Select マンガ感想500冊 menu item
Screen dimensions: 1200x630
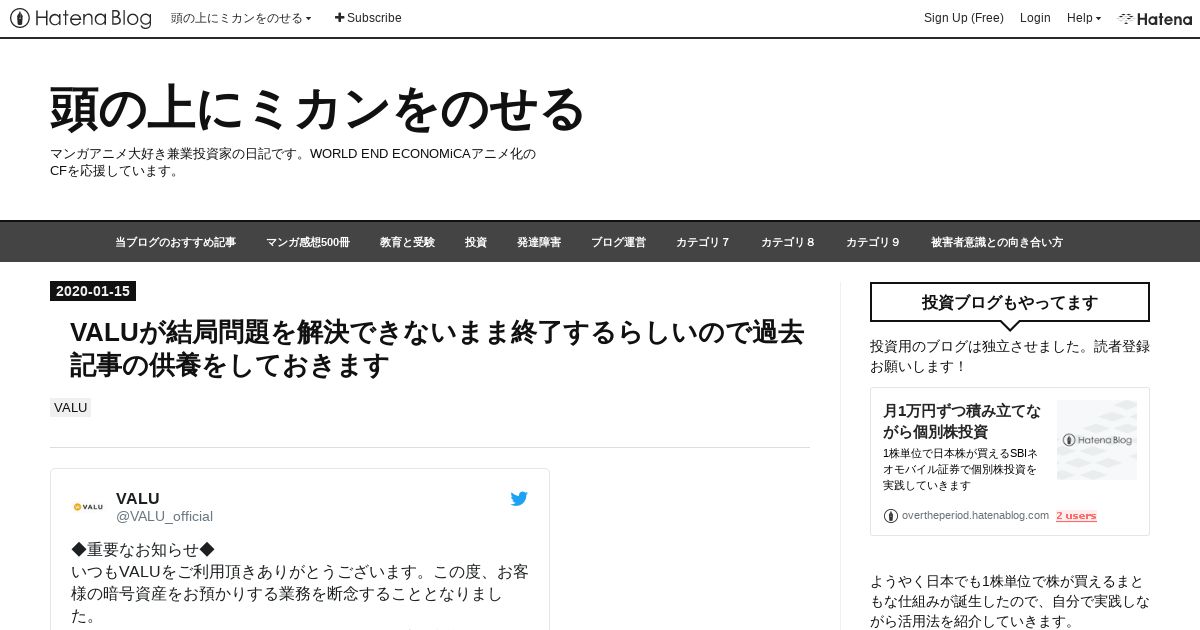[308, 242]
